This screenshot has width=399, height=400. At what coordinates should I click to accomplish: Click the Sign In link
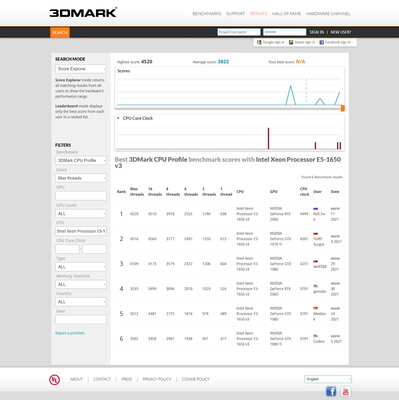317,32
